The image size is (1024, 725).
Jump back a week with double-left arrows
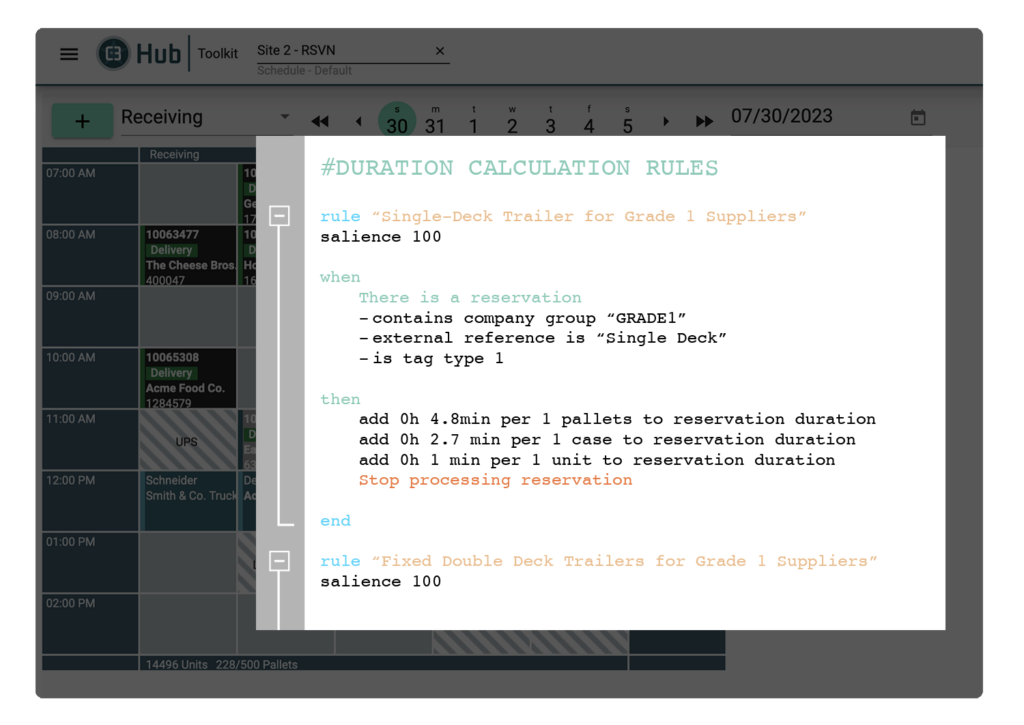click(320, 121)
